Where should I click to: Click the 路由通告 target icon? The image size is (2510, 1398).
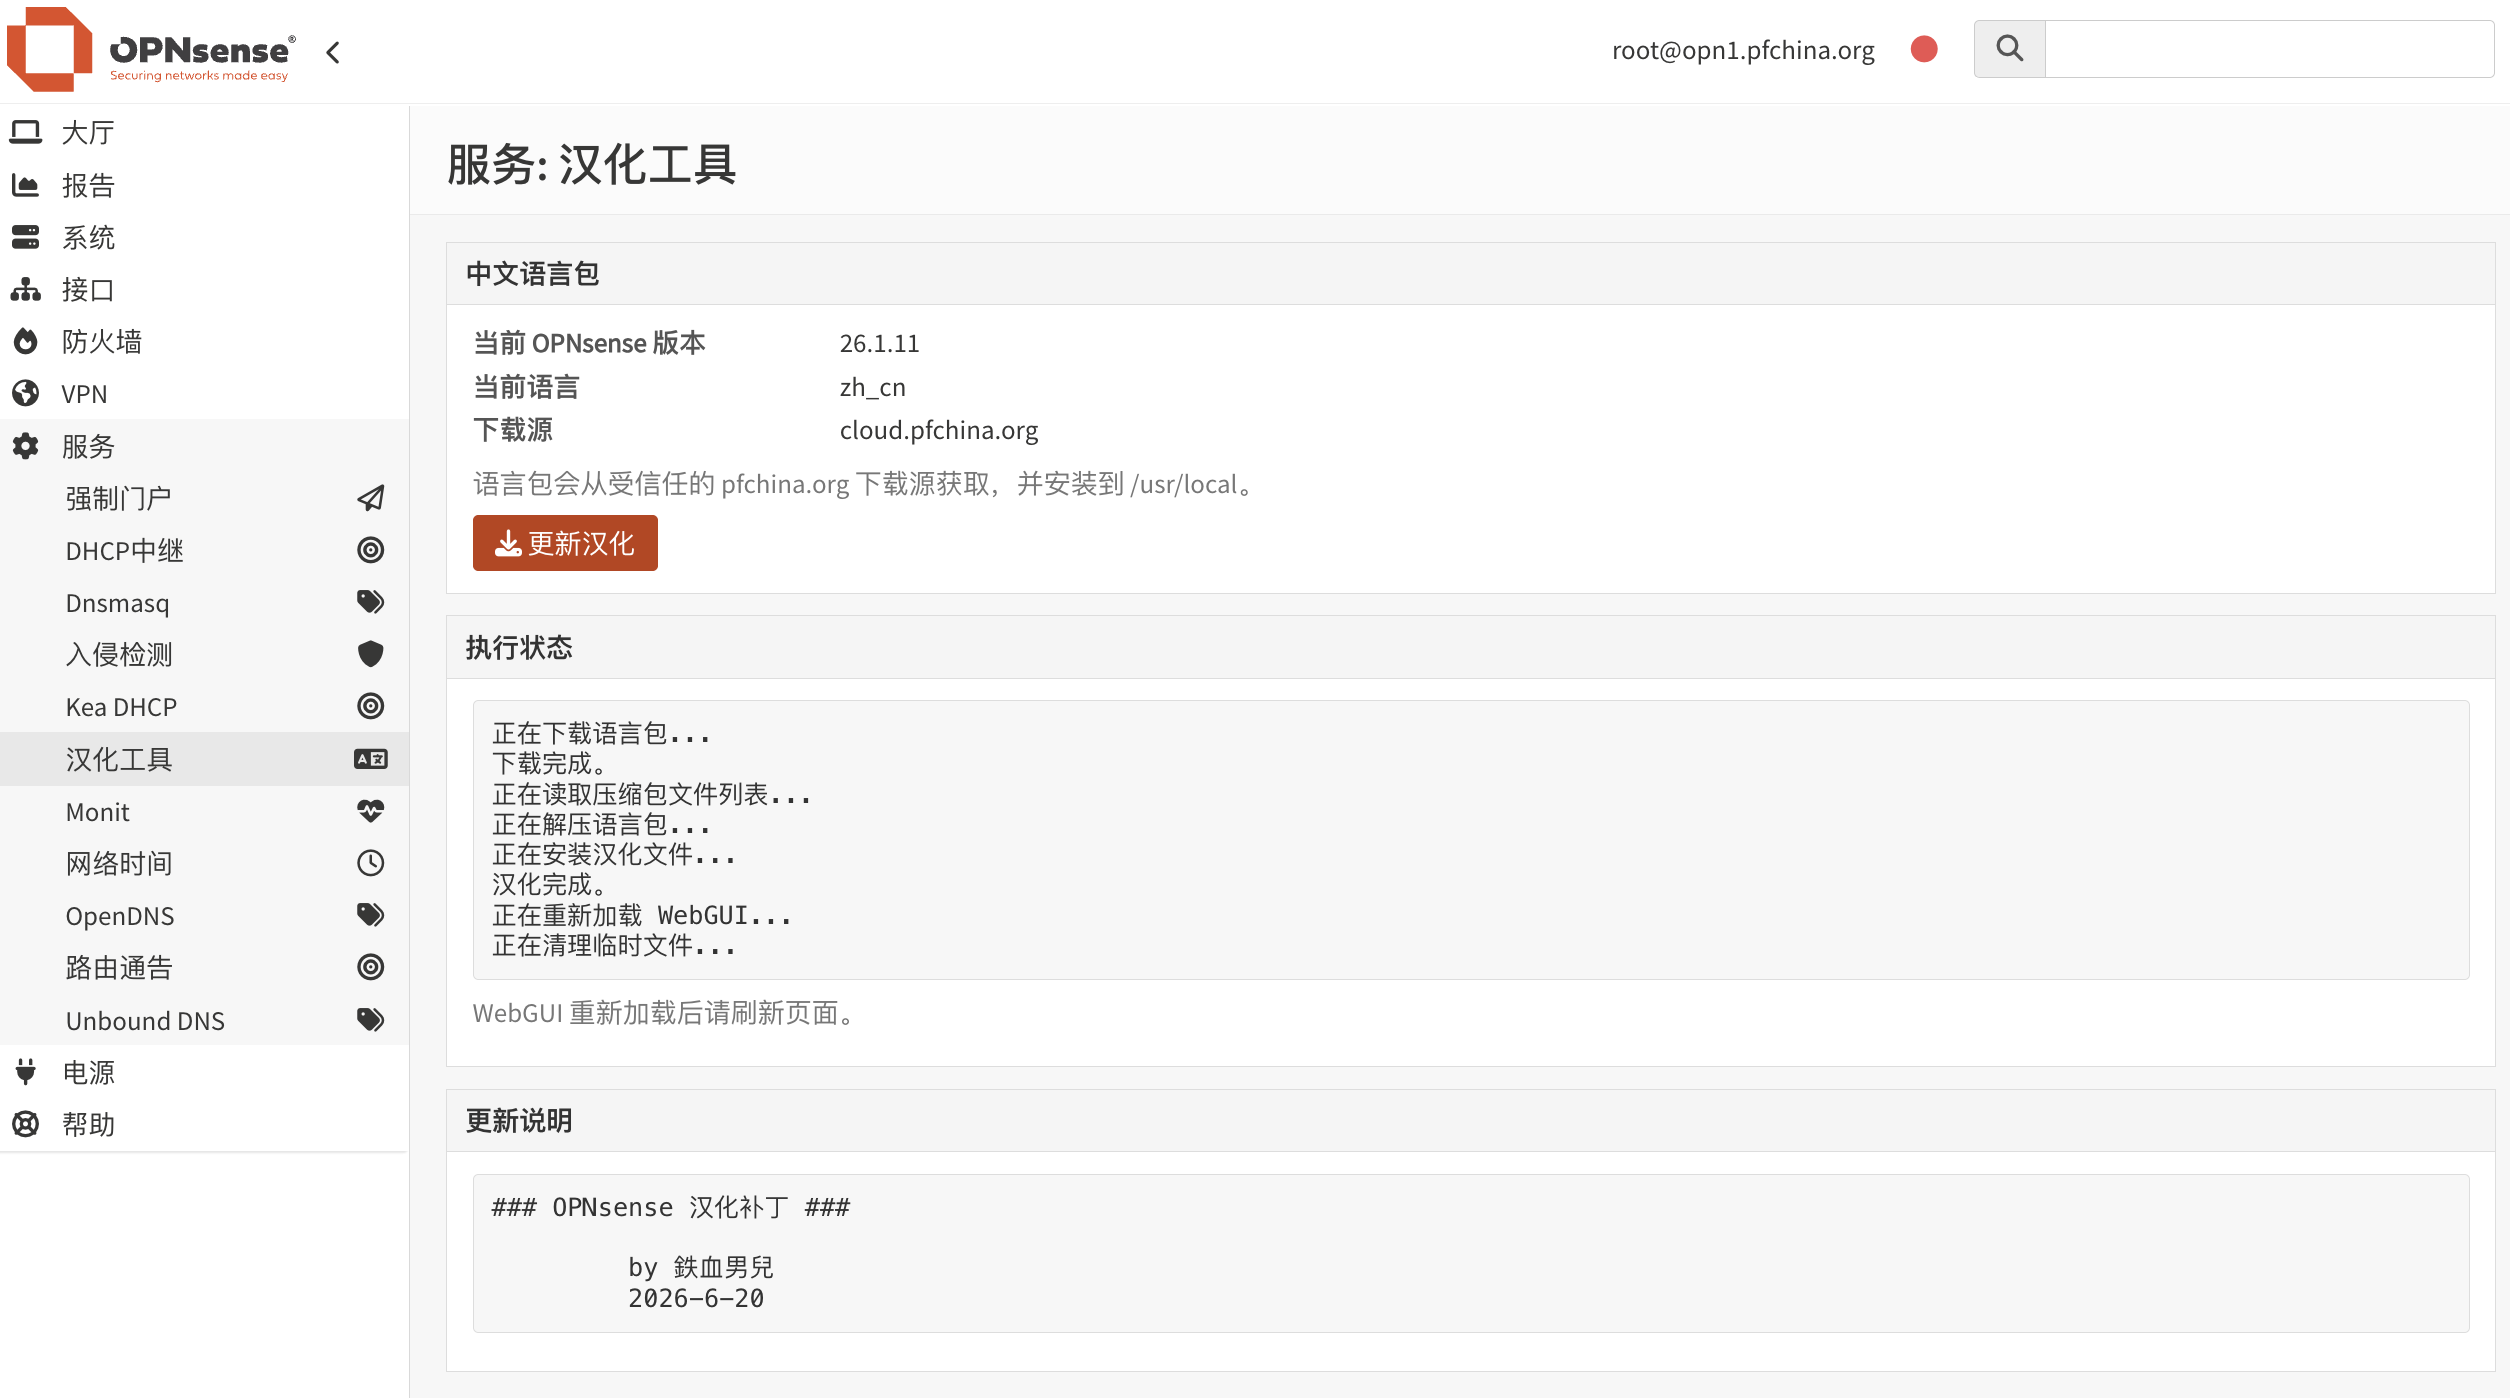click(x=371, y=967)
